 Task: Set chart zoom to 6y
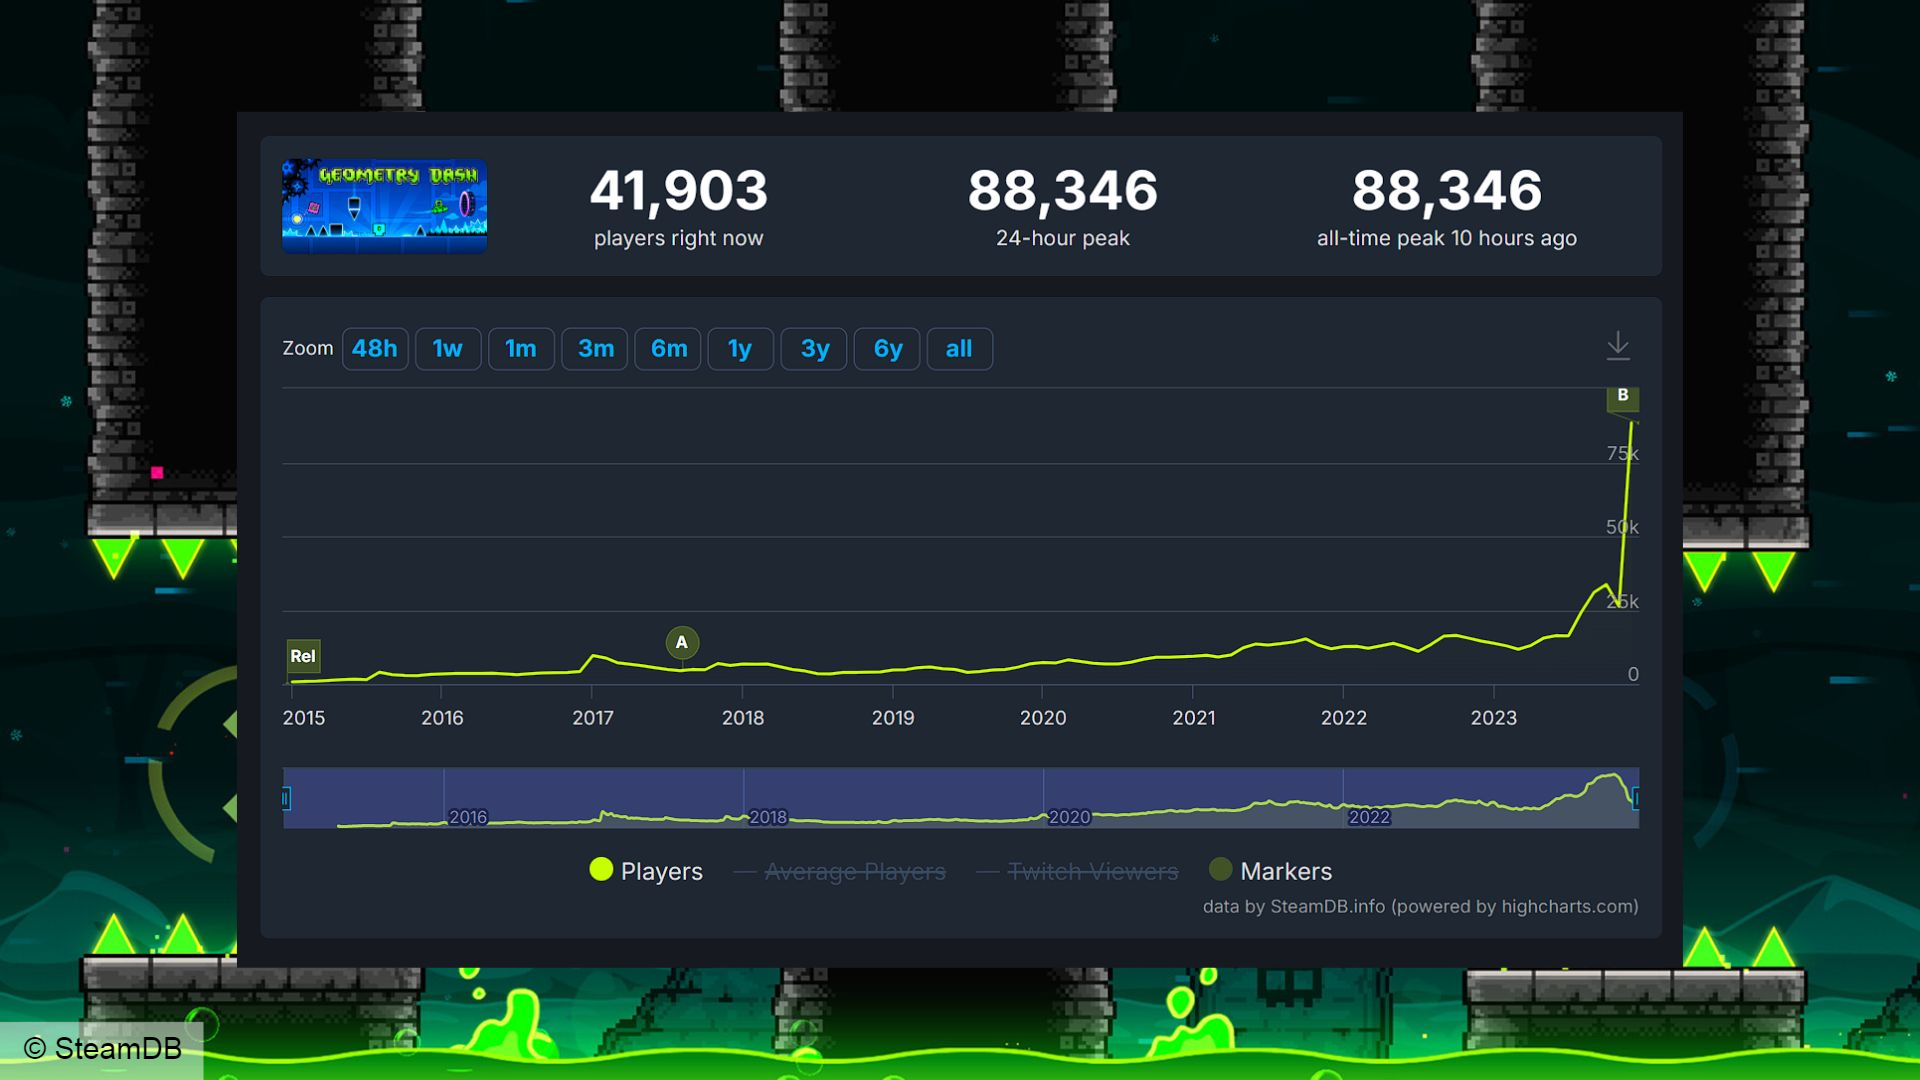click(887, 349)
